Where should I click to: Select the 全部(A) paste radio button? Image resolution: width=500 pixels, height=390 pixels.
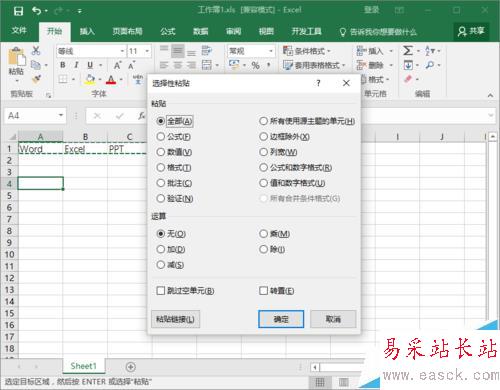161,121
